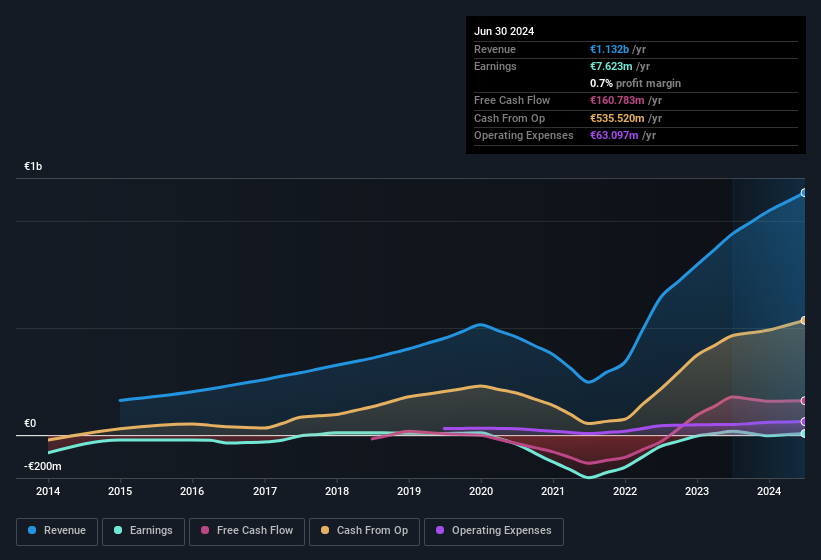Viewport: 821px width, 560px height.
Task: Click the 2016 x-axis label
Action: [x=192, y=491]
